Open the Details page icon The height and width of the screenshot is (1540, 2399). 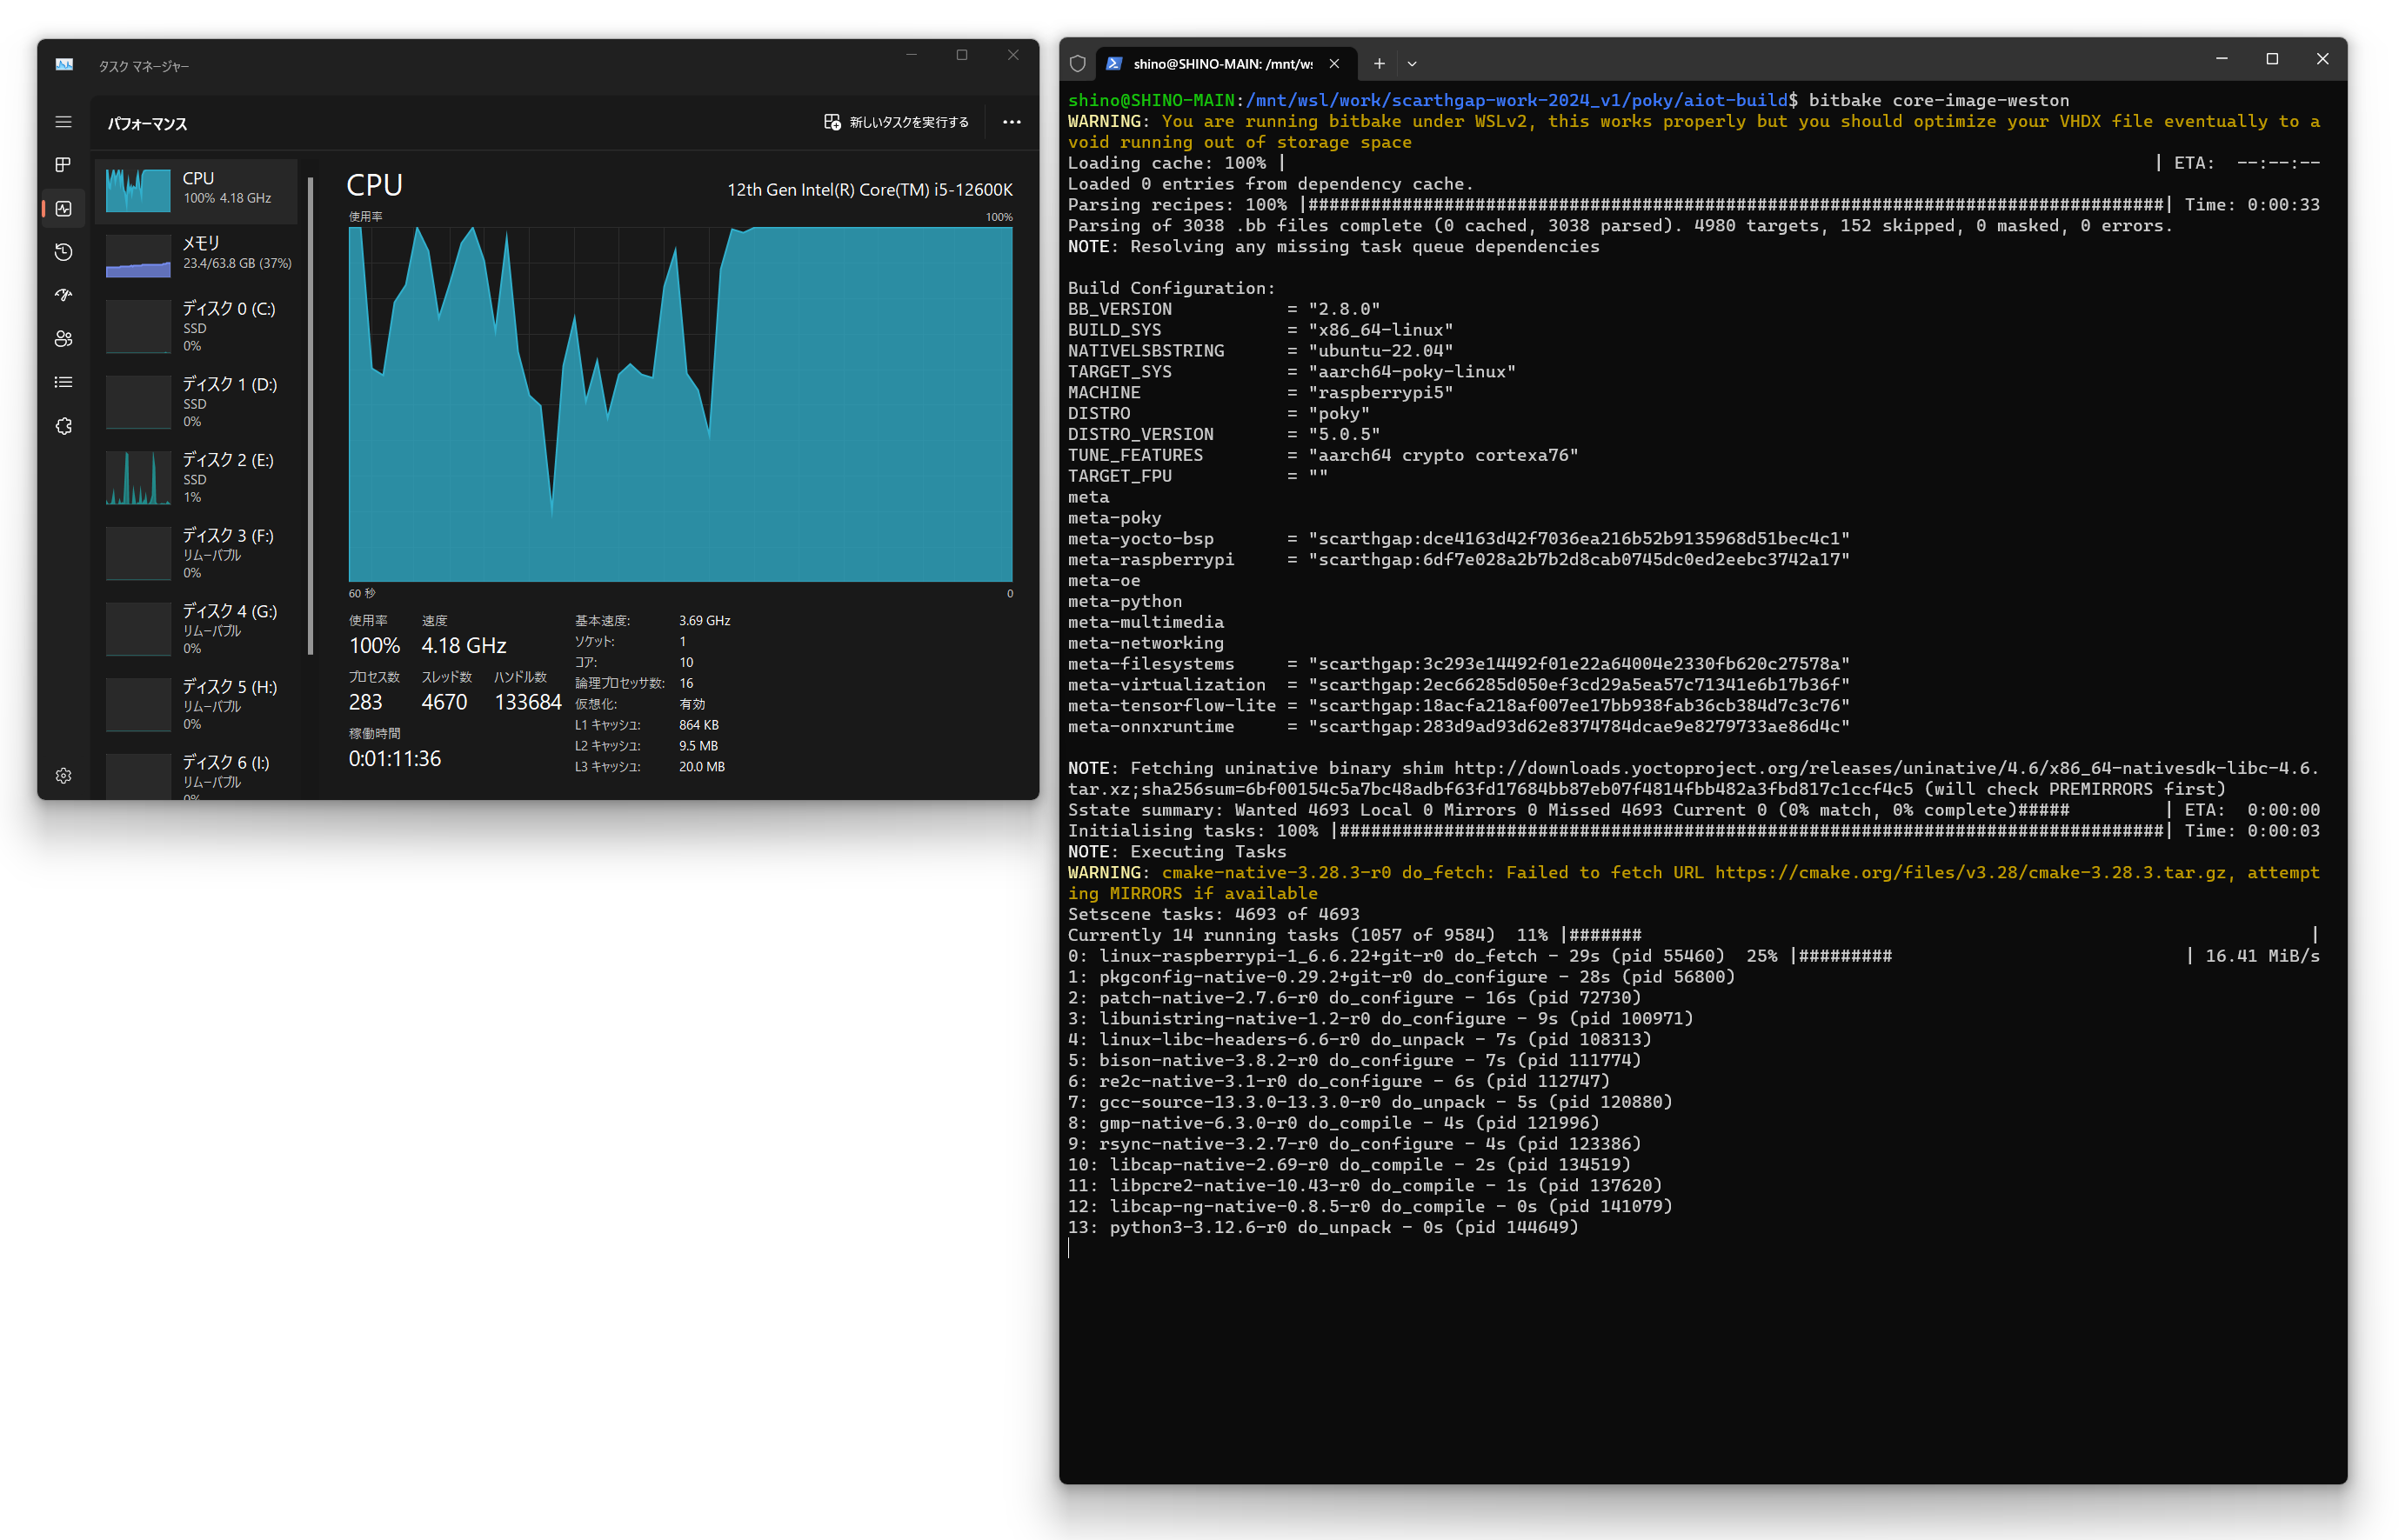(x=63, y=382)
